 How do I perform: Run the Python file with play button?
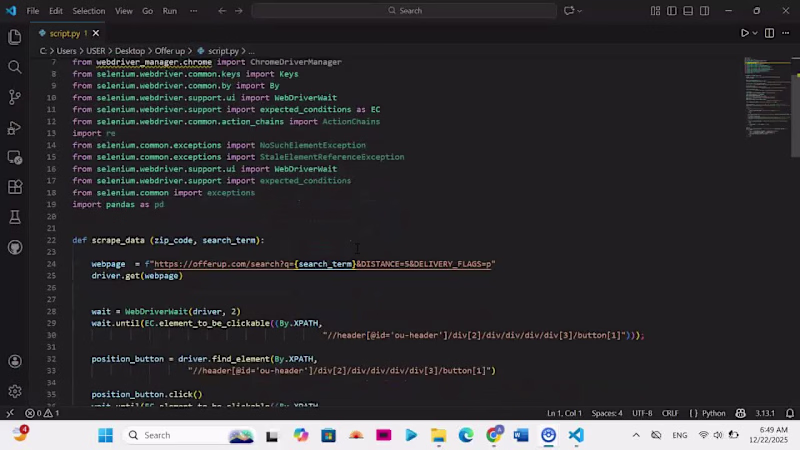744,33
